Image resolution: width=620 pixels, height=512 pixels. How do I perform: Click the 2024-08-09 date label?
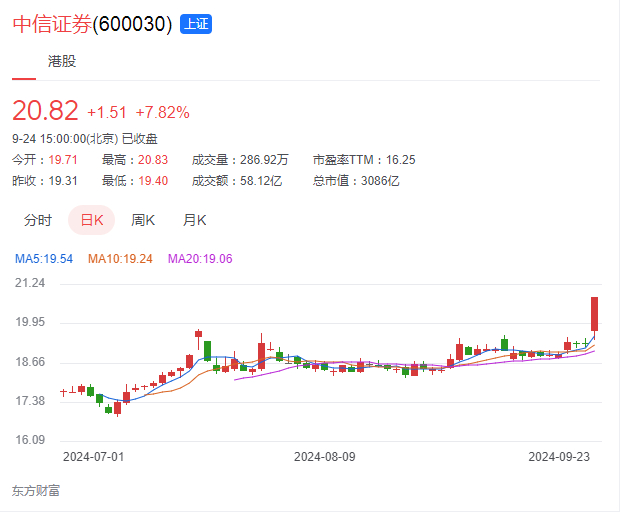325,457
